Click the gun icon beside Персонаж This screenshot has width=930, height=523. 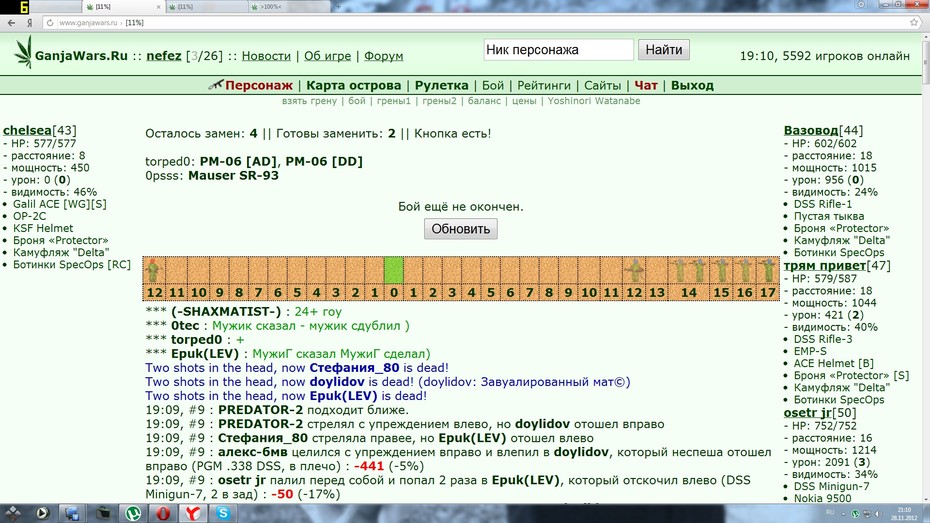tap(216, 85)
